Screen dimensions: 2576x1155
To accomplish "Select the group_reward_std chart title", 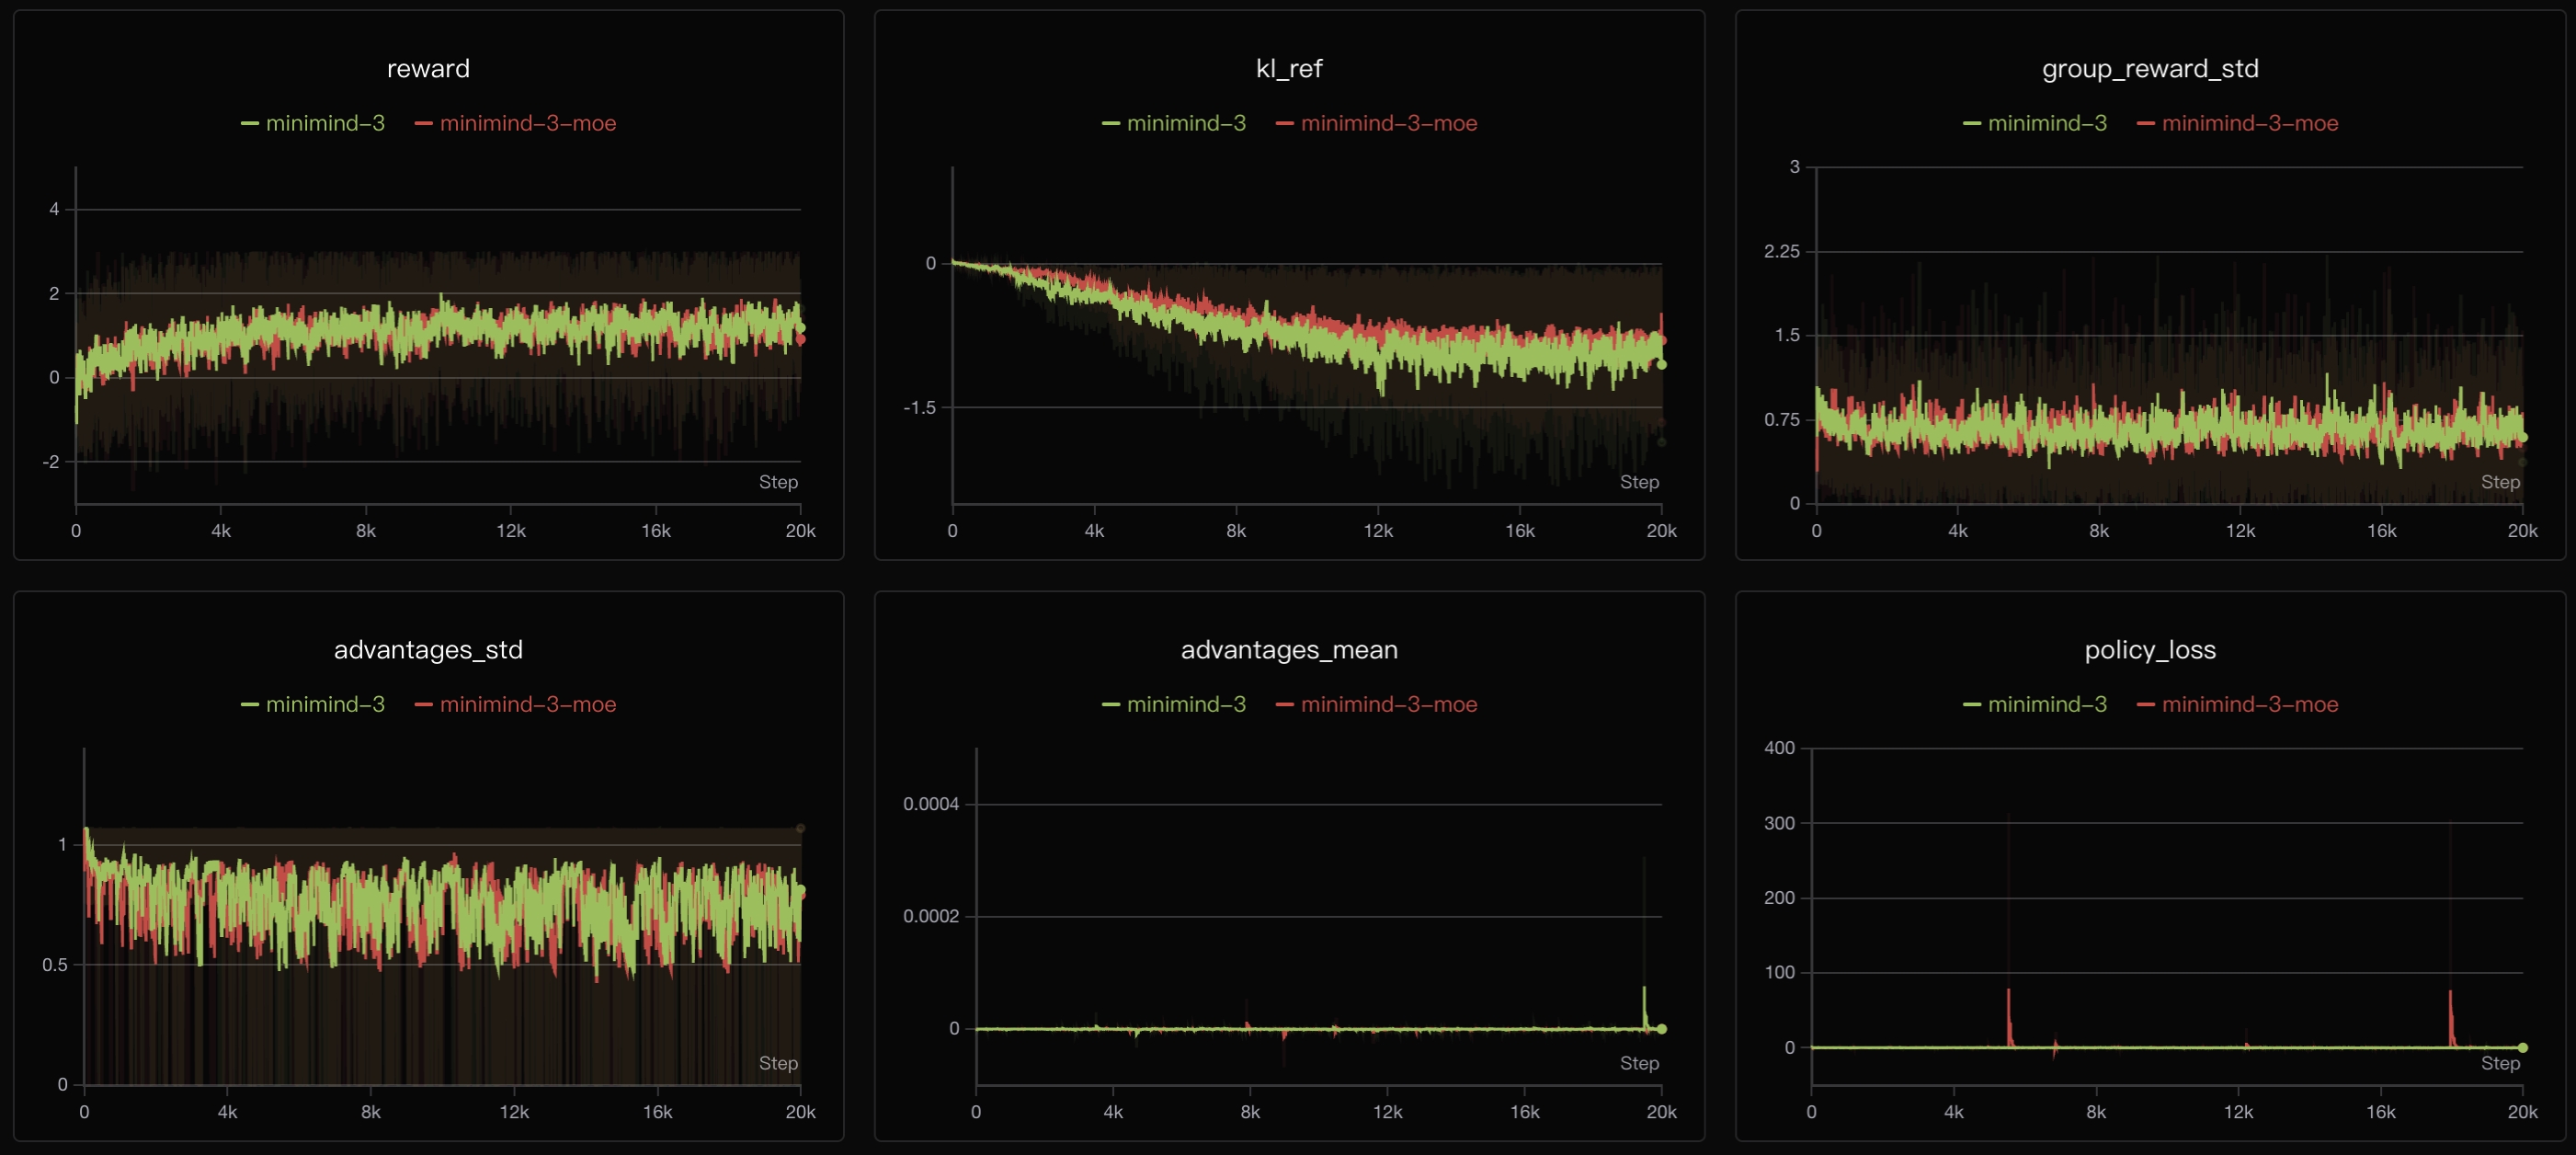I will coord(2149,68).
